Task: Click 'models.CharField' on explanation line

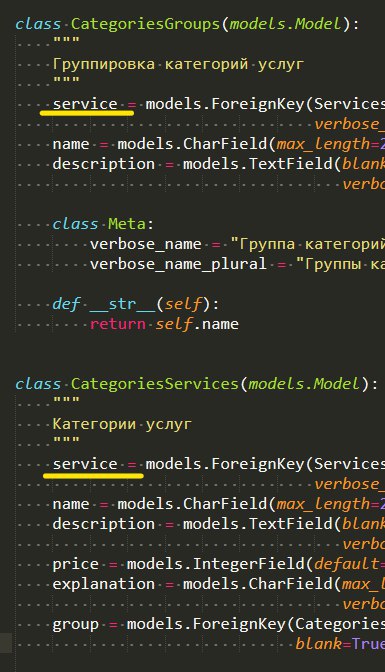Action: coord(258,584)
